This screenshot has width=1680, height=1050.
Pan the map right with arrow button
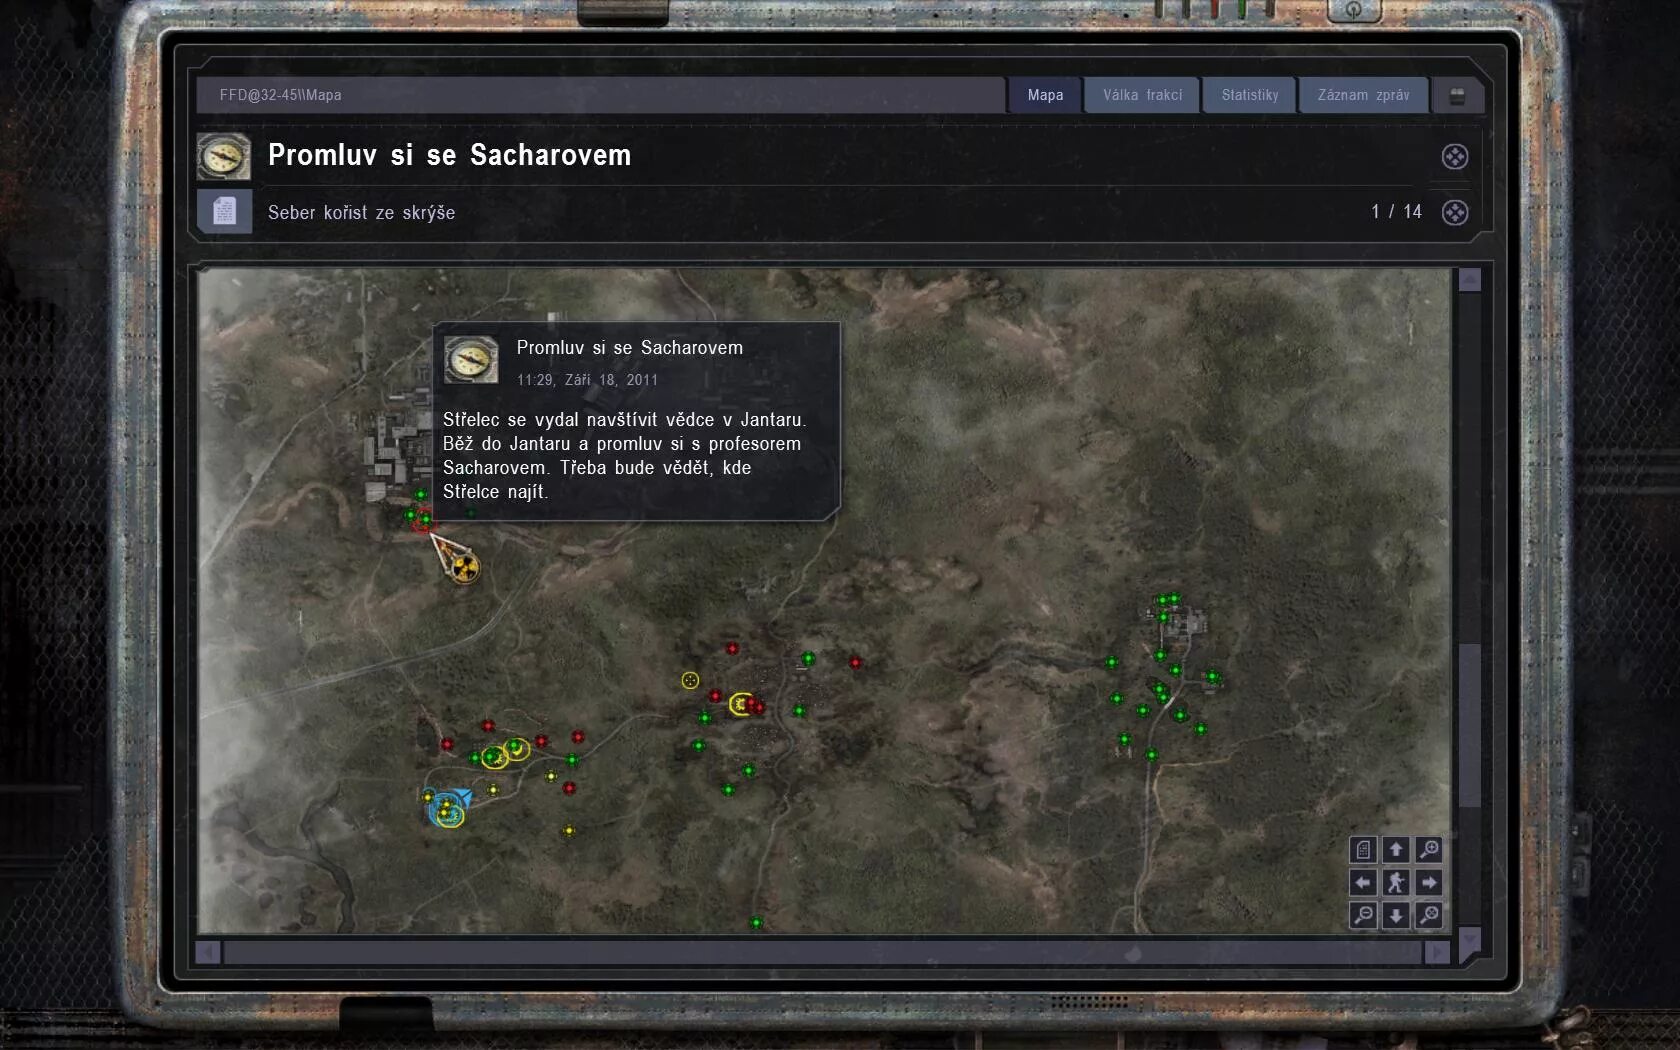point(1429,883)
